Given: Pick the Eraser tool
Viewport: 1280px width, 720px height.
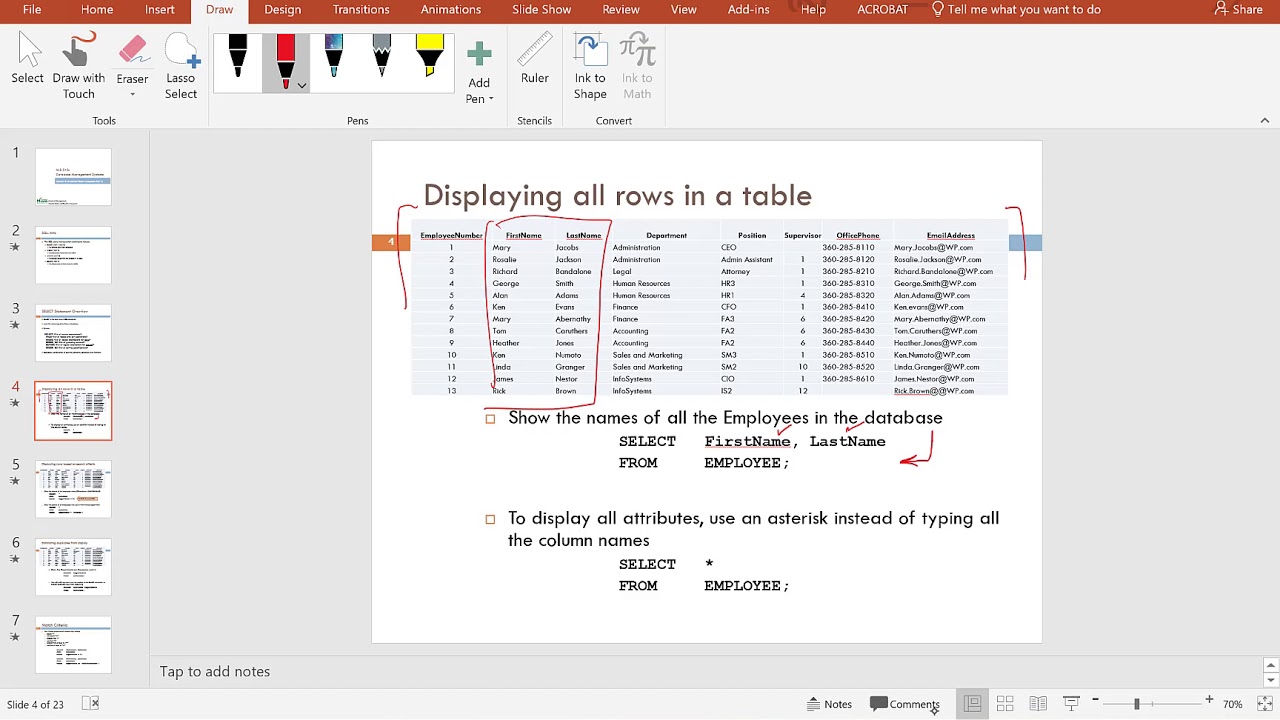Looking at the screenshot, I should pos(132,60).
